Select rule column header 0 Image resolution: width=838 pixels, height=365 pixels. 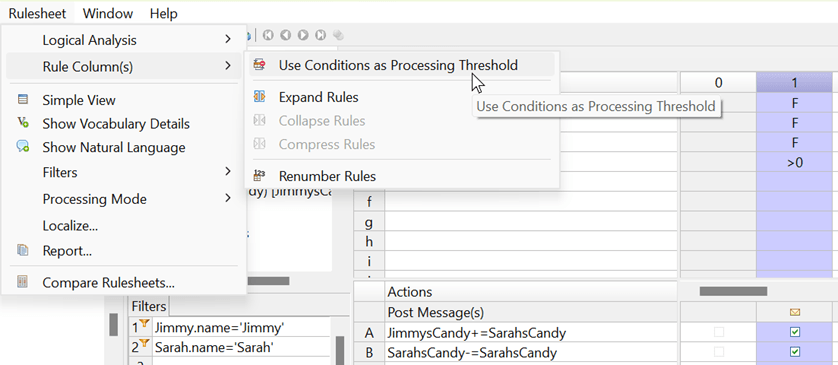(x=718, y=82)
